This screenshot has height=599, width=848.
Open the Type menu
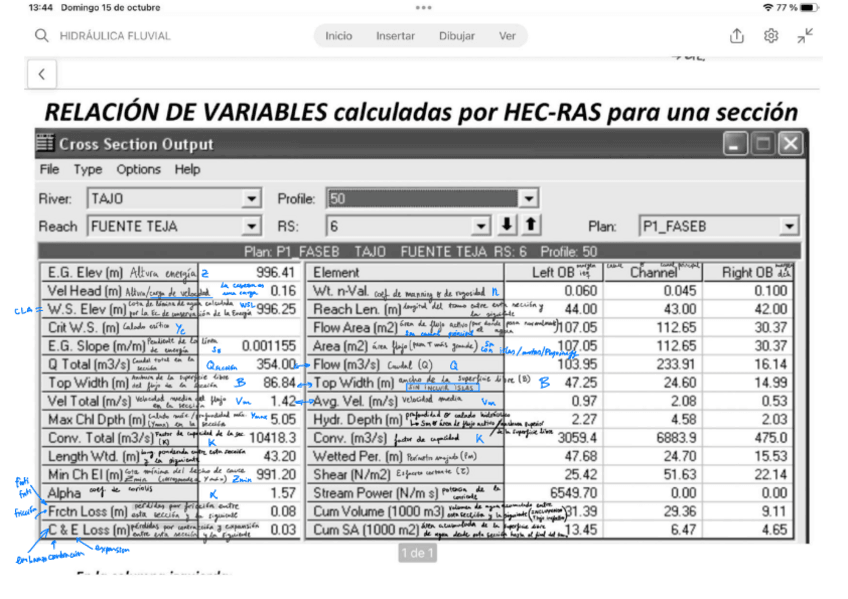[x=88, y=169]
